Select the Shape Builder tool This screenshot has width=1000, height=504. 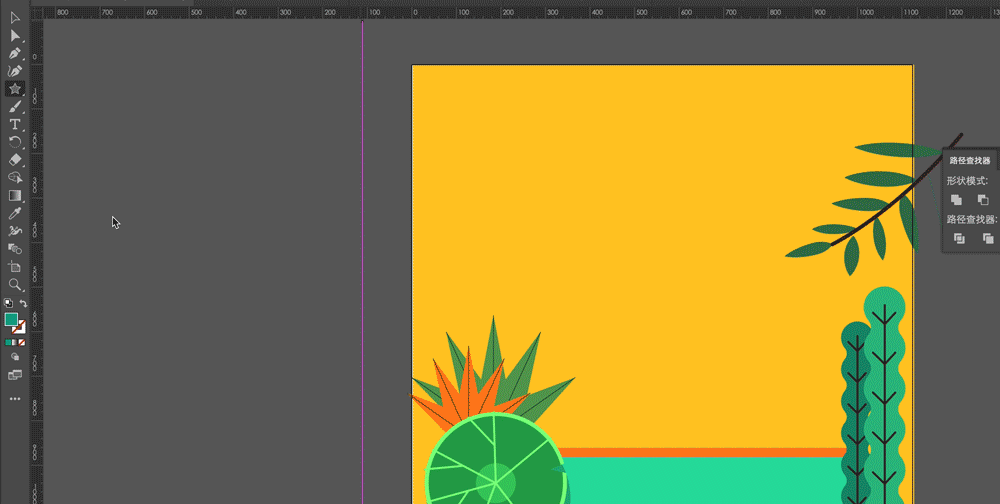(15, 177)
